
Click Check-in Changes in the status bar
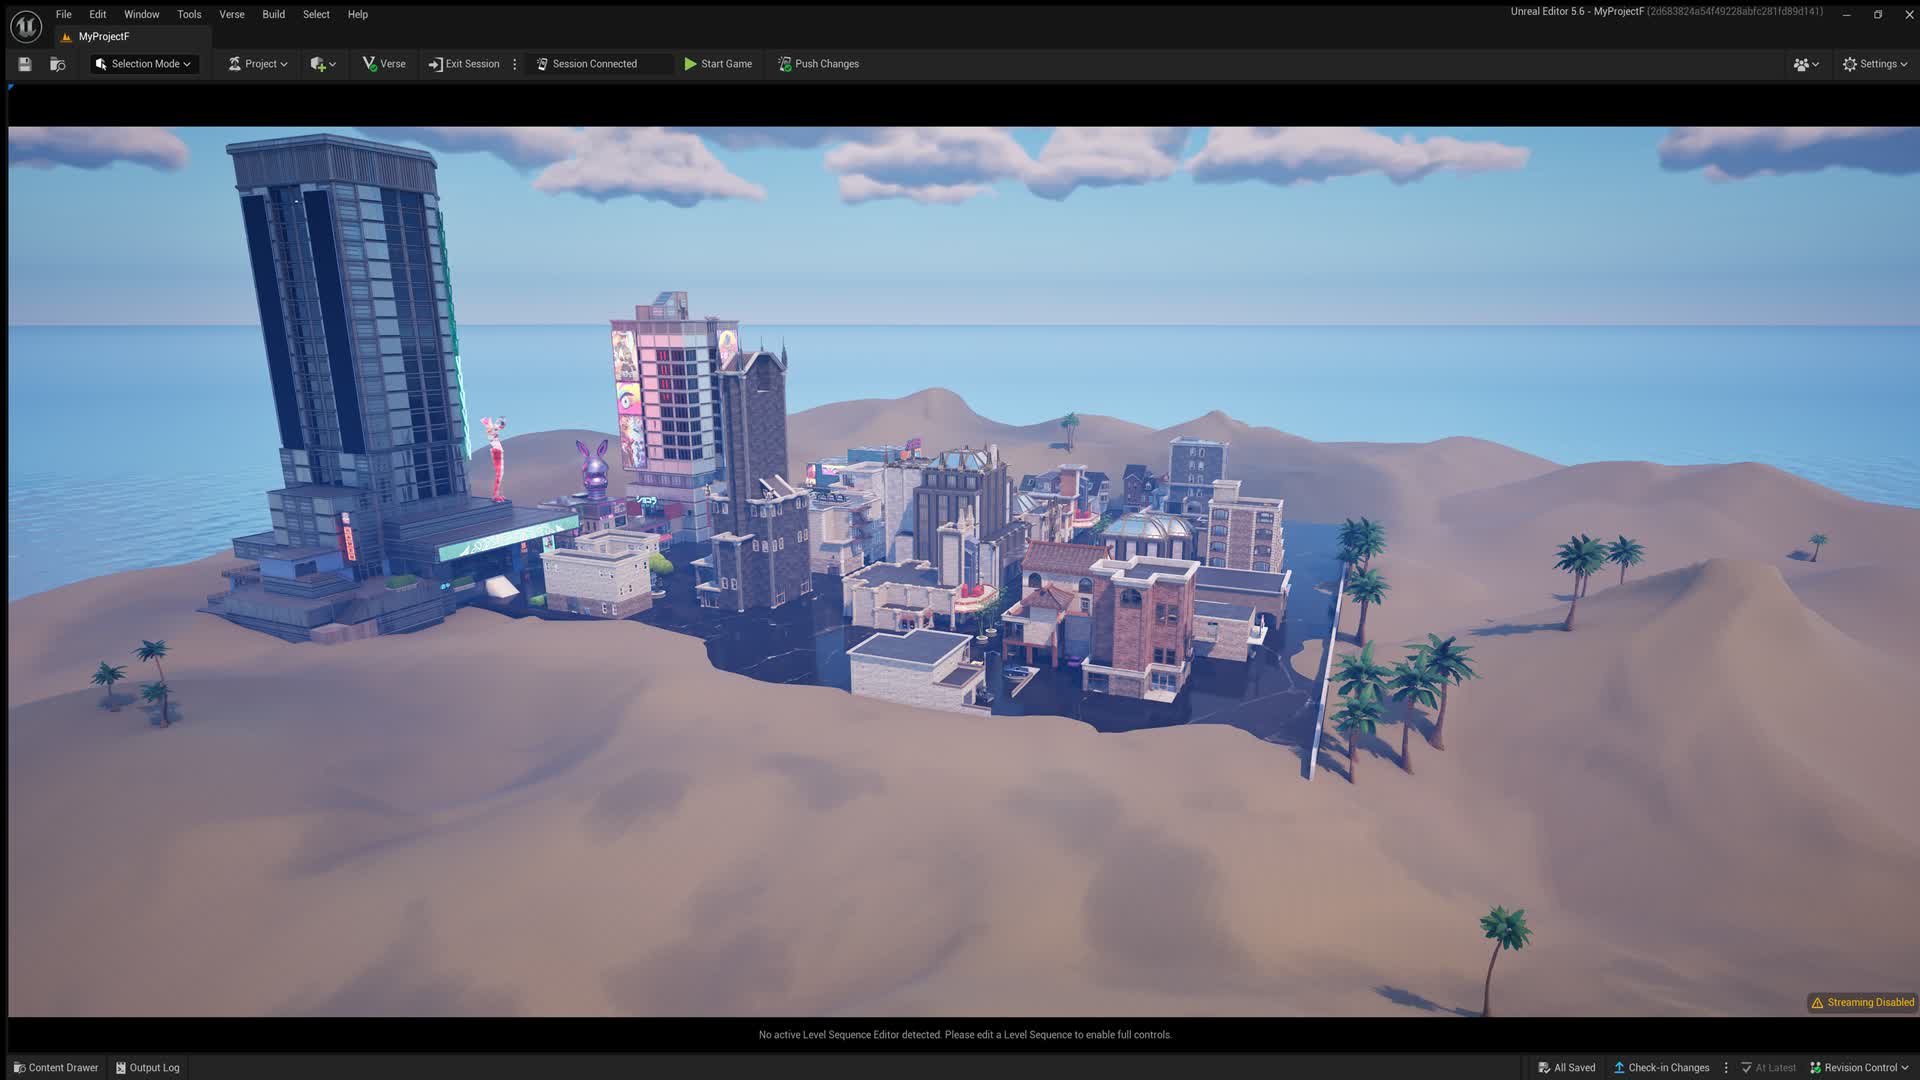(1660, 1067)
